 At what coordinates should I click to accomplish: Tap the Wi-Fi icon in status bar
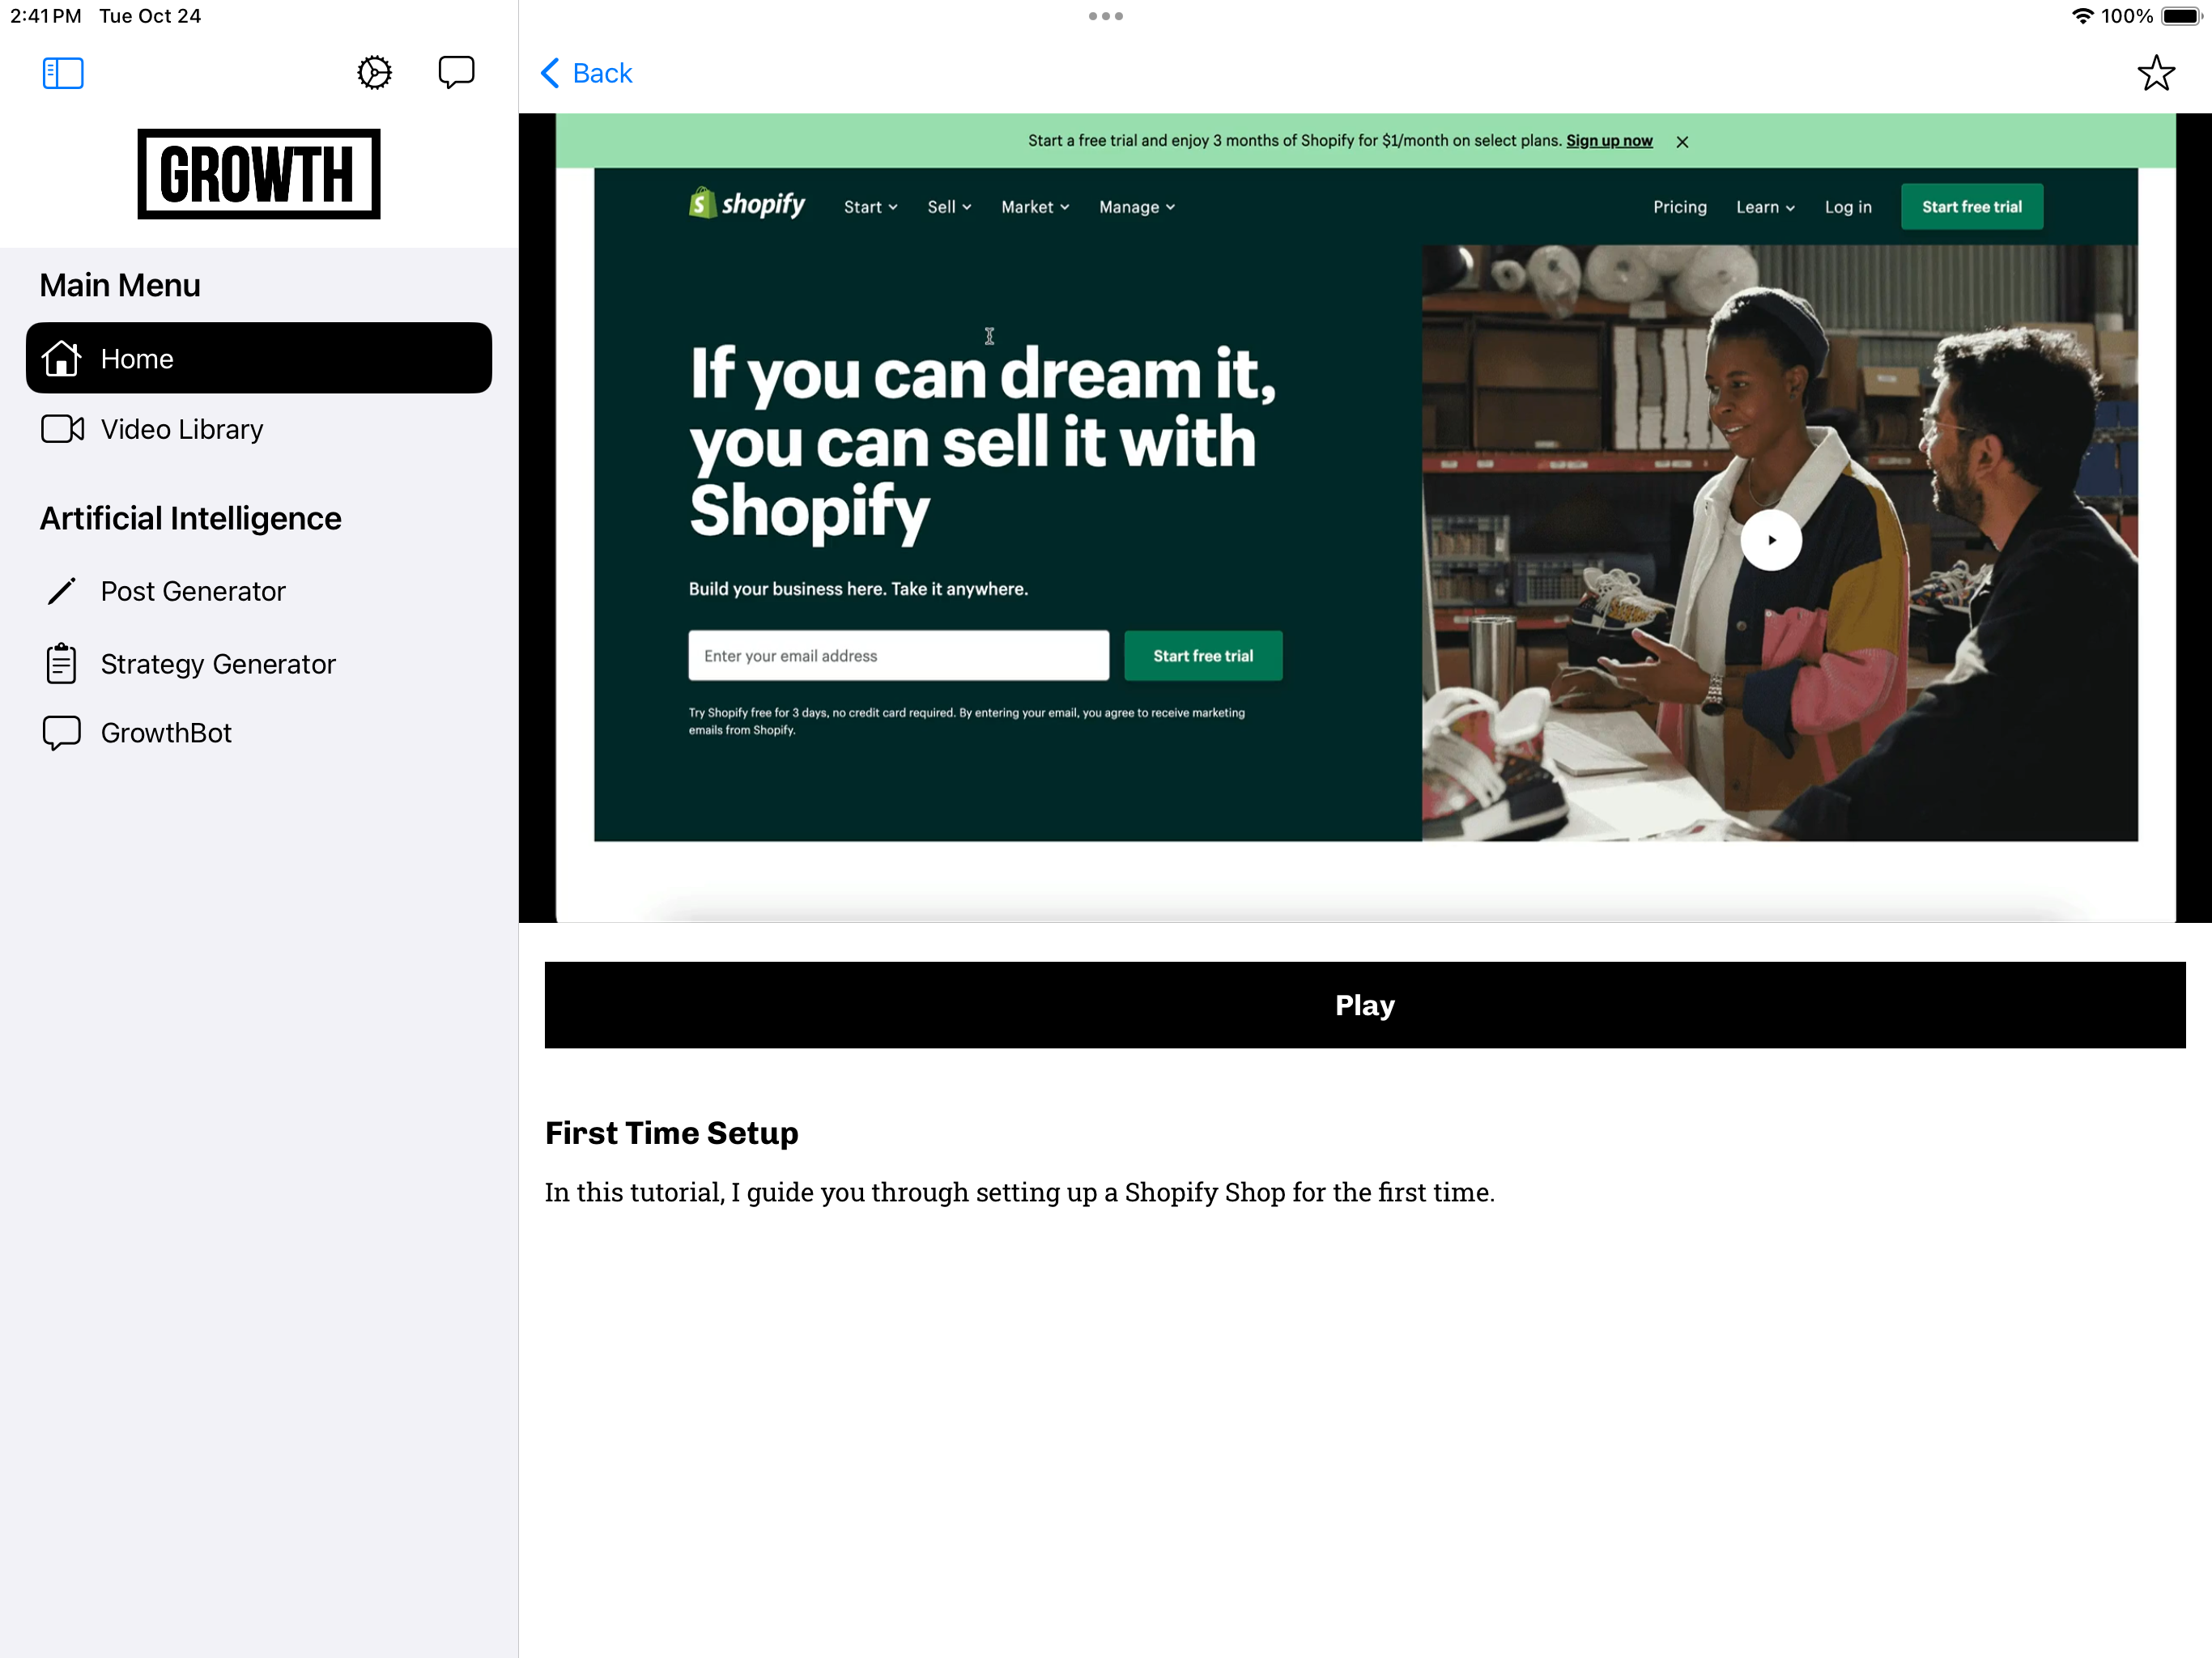click(x=2083, y=16)
